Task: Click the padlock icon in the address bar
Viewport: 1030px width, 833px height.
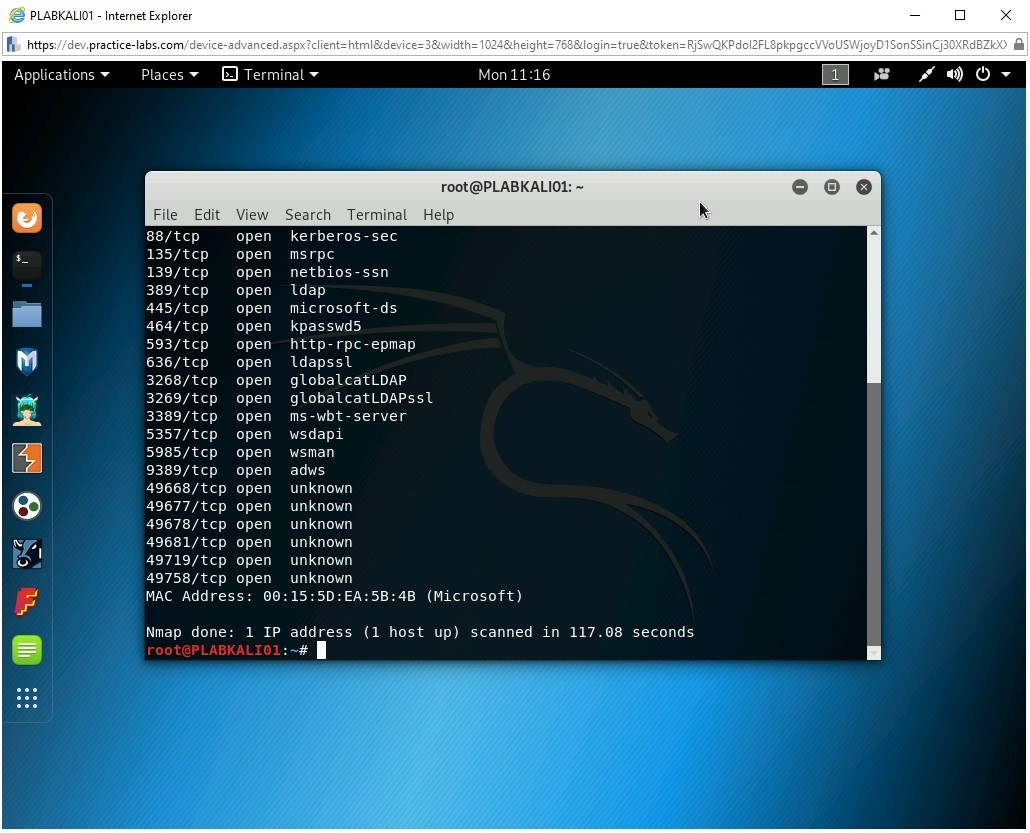Action: [1020, 45]
